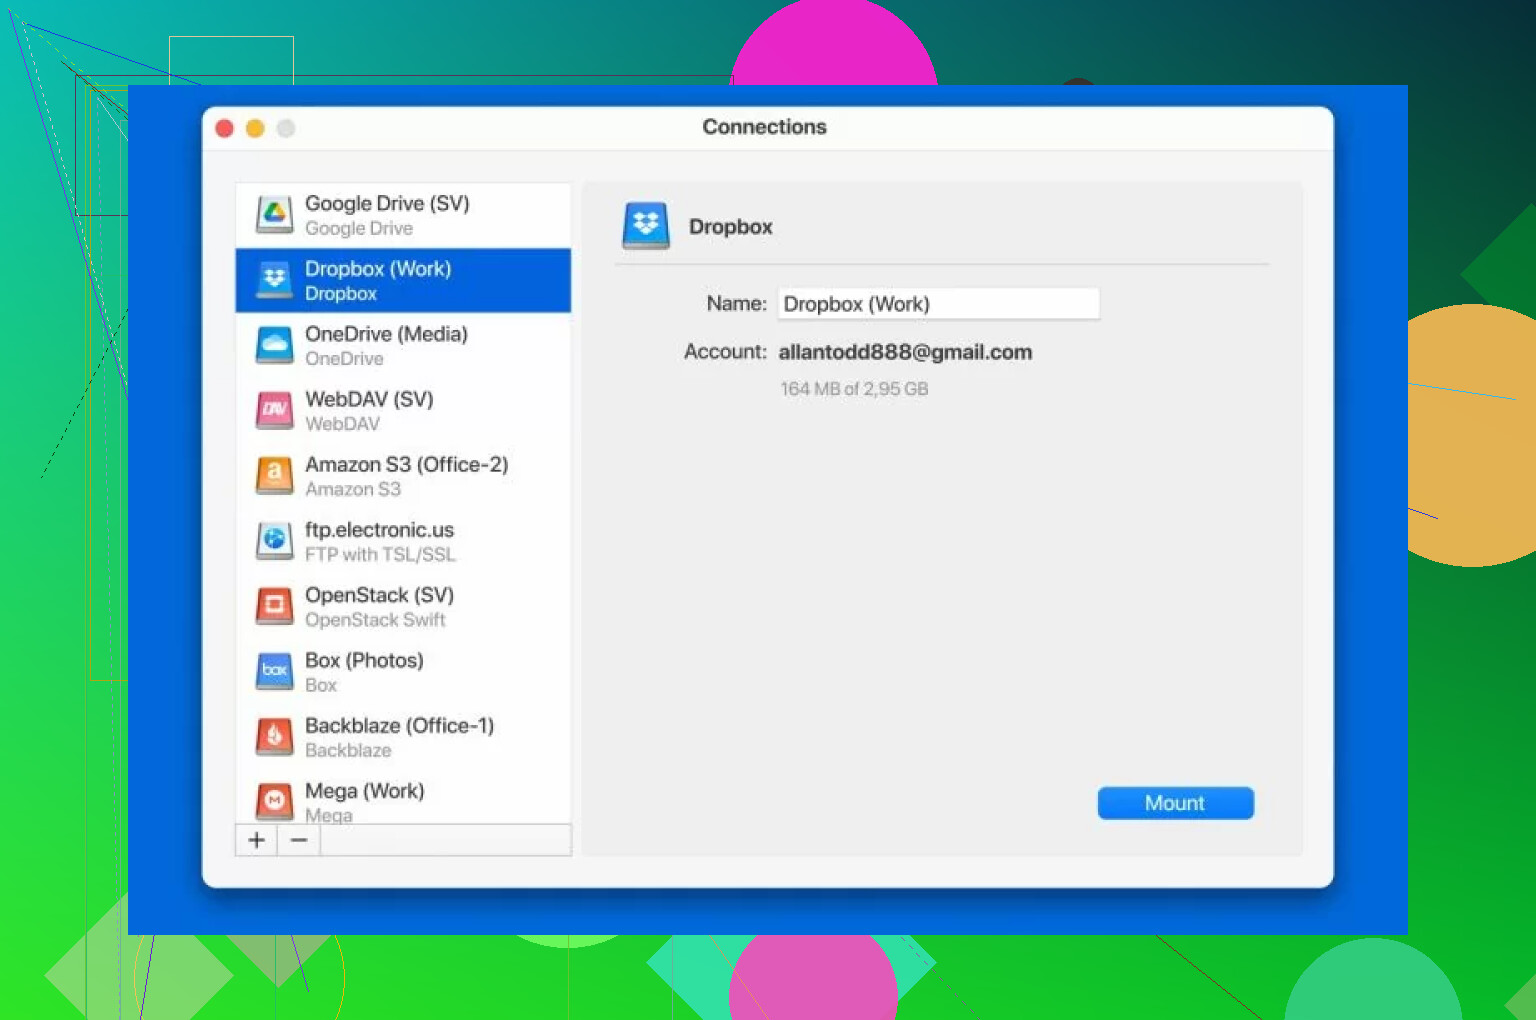Click the Google Drive connection icon
The image size is (1536, 1020).
click(x=274, y=214)
